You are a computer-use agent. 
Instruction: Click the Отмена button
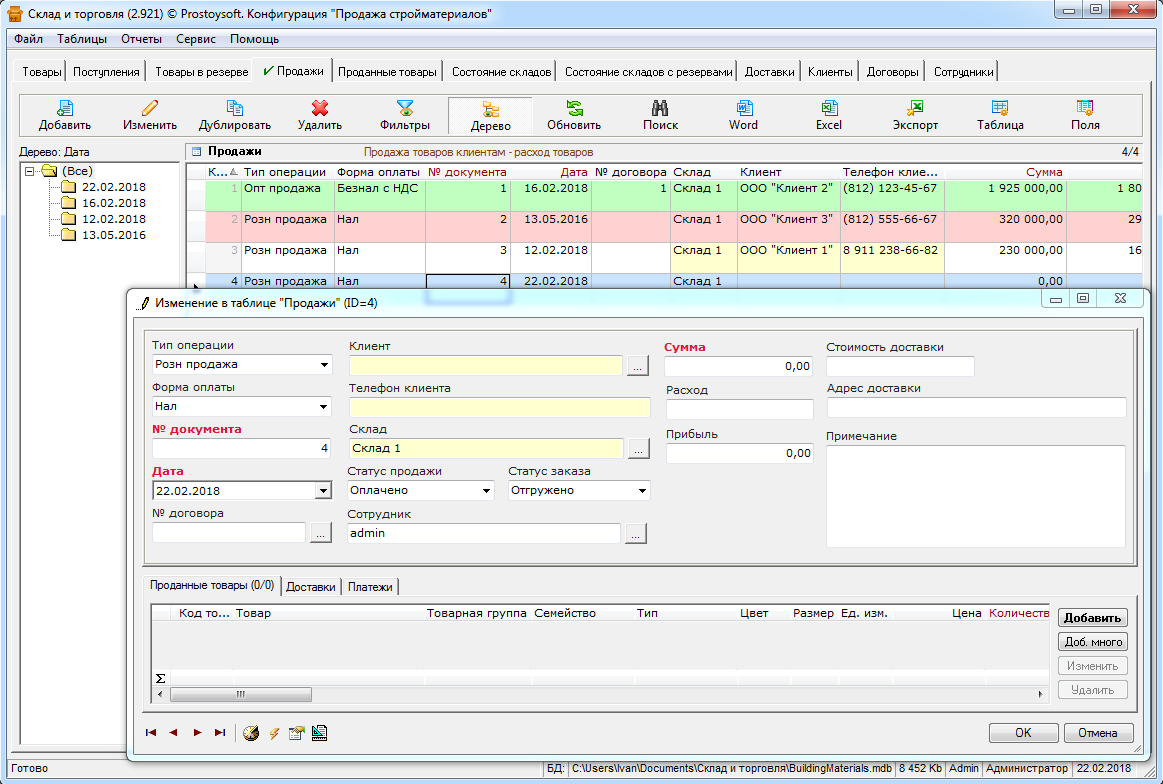(x=1097, y=733)
